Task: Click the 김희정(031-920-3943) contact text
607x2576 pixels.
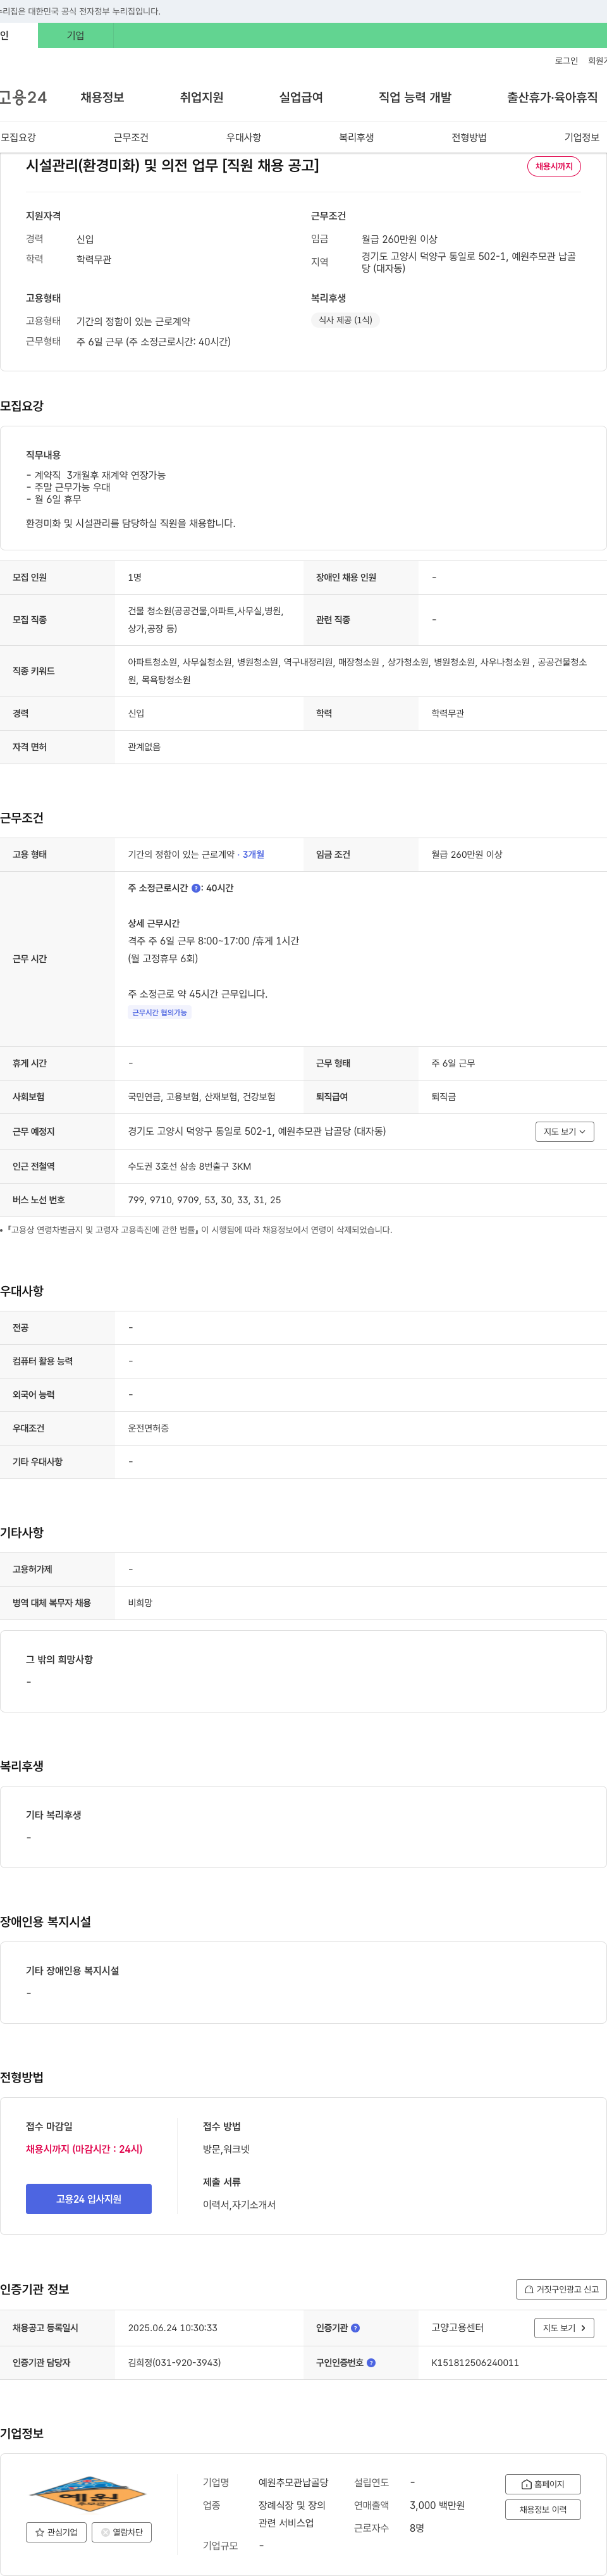Action: (x=174, y=2362)
